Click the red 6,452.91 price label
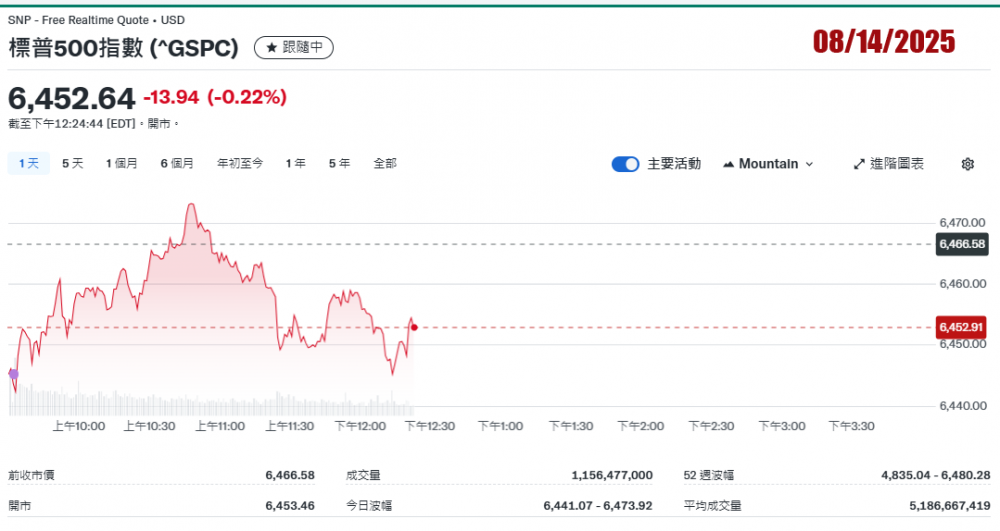The image size is (1000, 531). [x=961, y=327]
